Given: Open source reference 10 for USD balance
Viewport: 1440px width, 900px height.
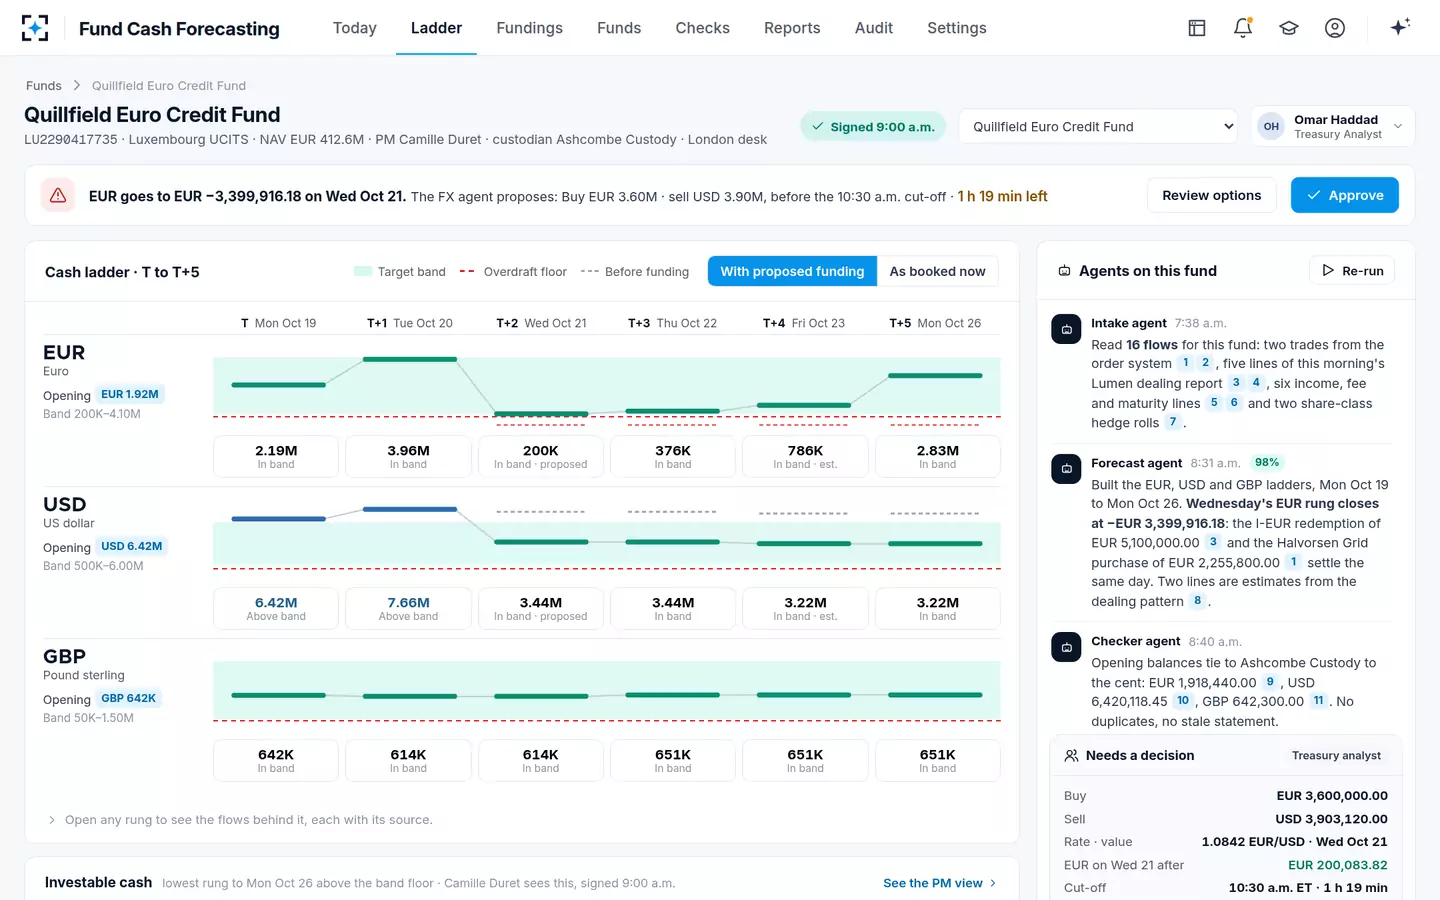Looking at the screenshot, I should [1183, 701].
